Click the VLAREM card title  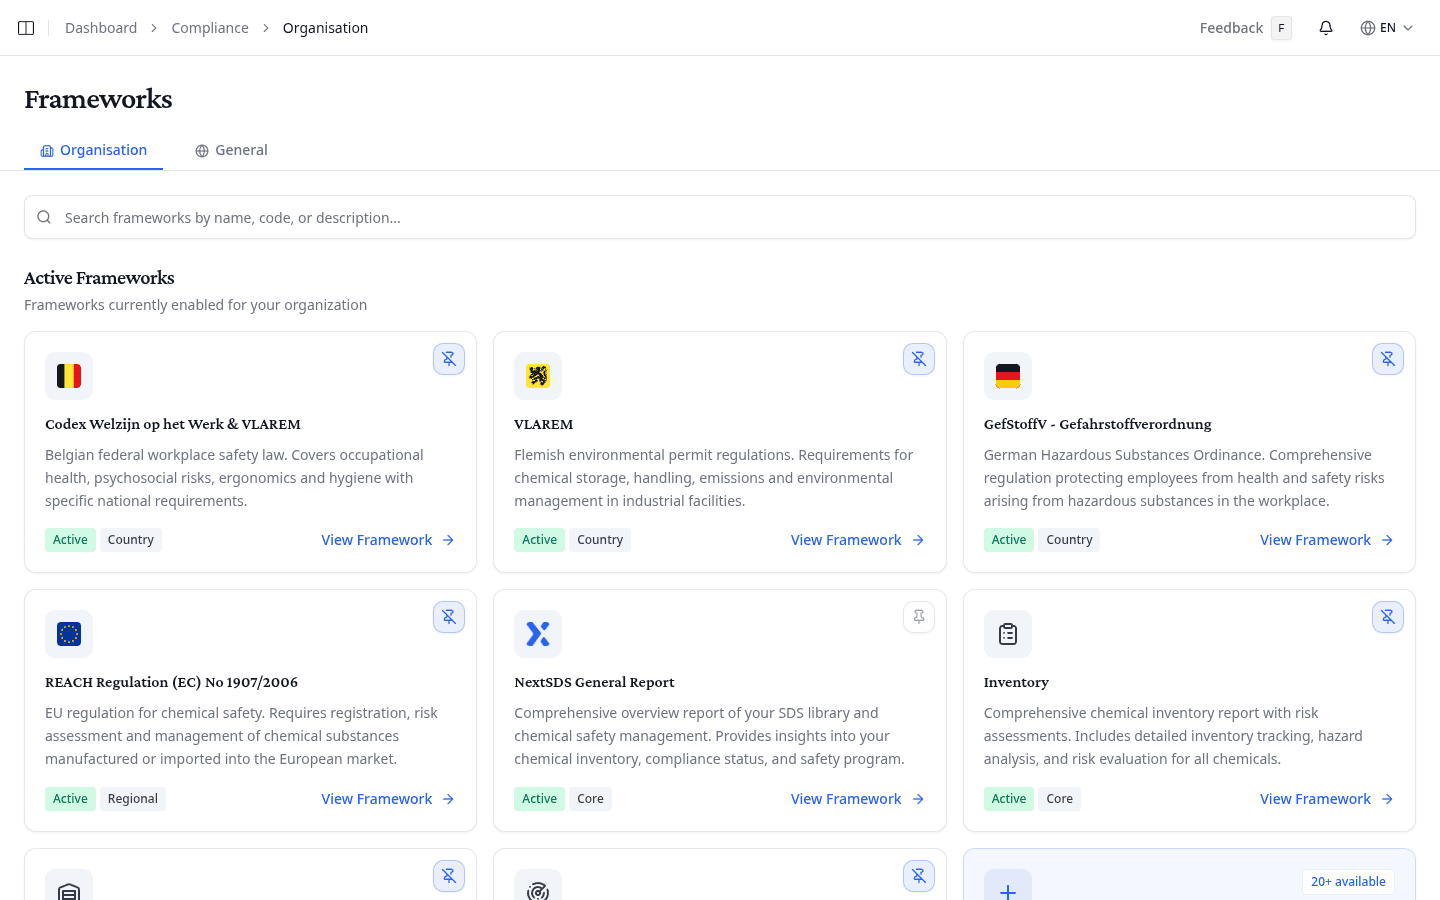(544, 424)
